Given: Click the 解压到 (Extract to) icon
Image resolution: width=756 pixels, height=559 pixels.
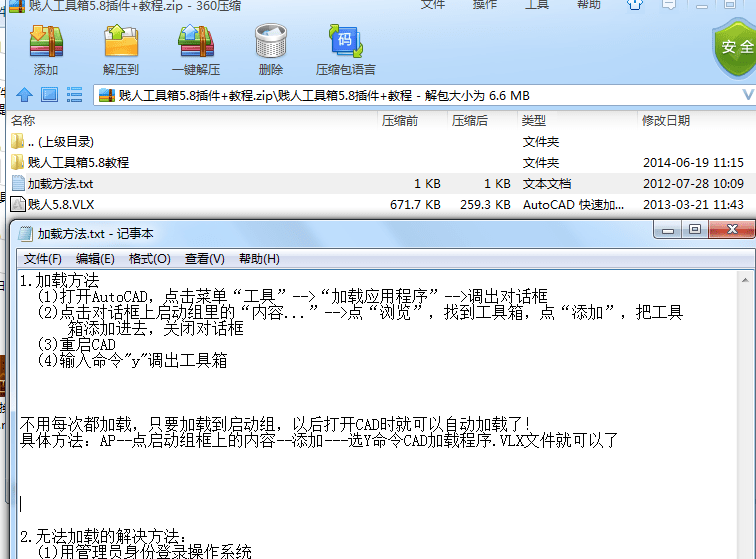Looking at the screenshot, I should point(121,42).
